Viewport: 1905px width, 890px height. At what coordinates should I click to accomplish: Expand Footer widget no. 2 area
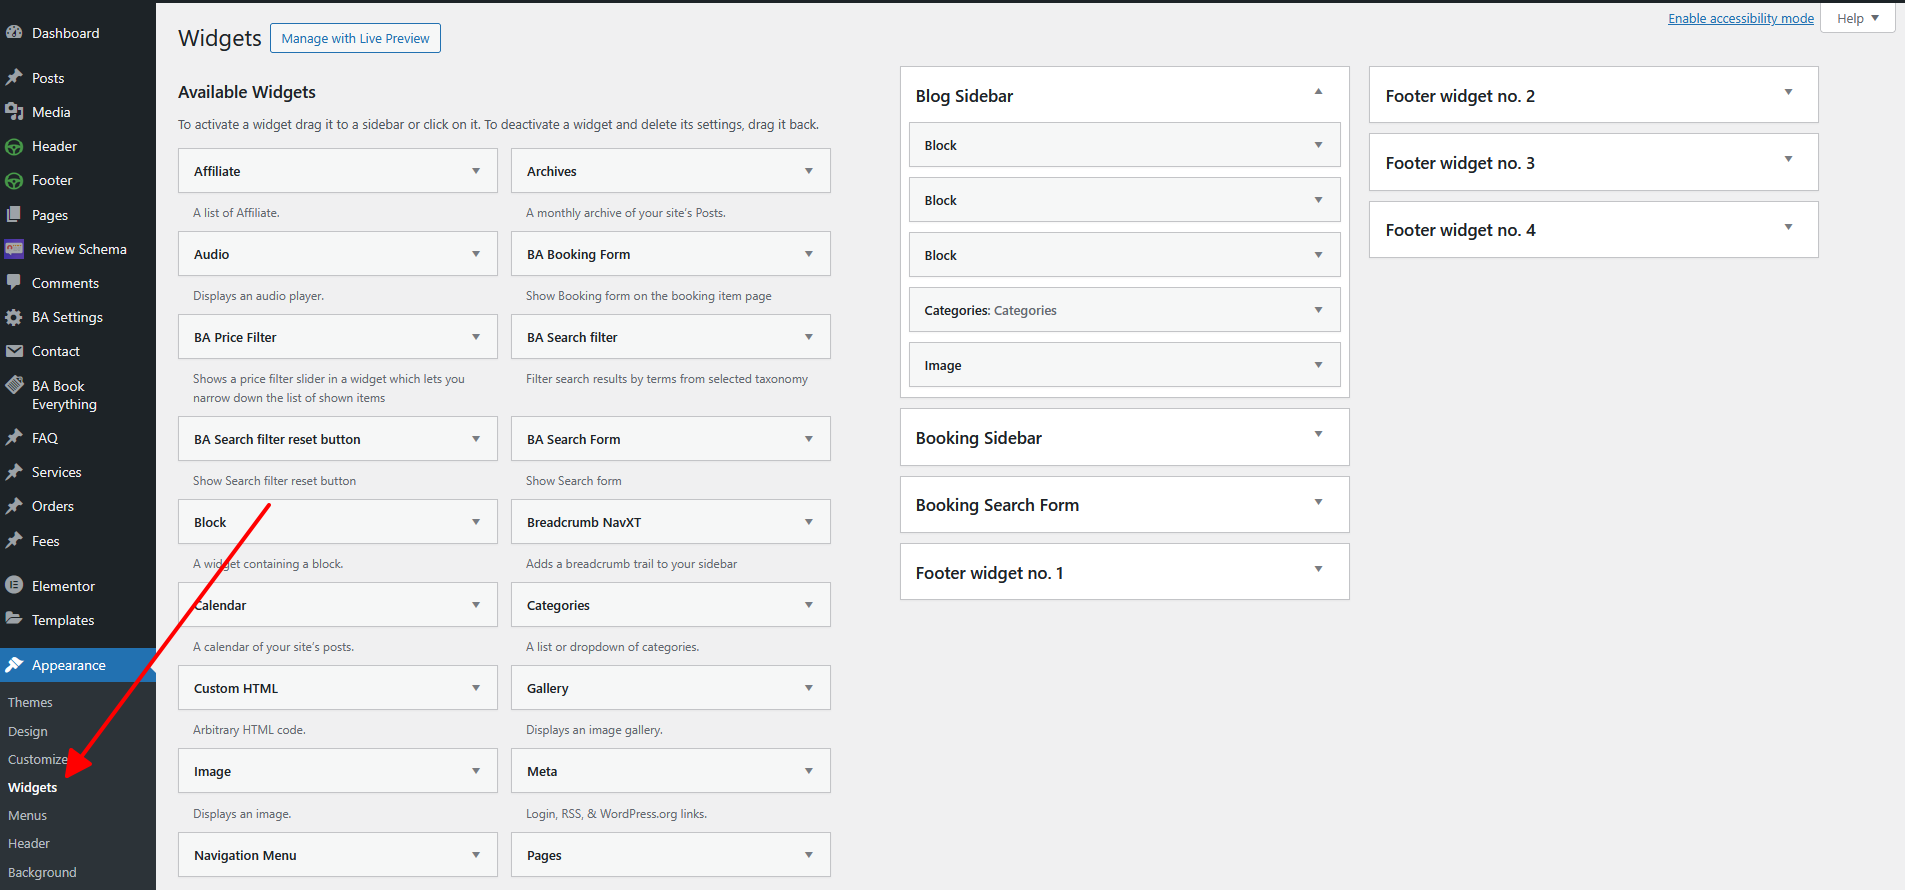[x=1788, y=92]
